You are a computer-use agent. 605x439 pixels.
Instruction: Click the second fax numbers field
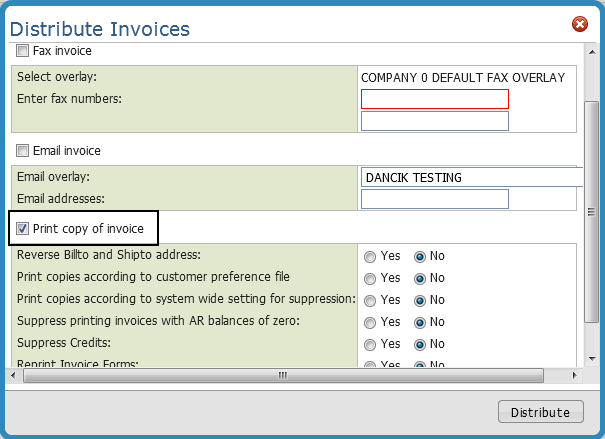pyautogui.click(x=435, y=121)
